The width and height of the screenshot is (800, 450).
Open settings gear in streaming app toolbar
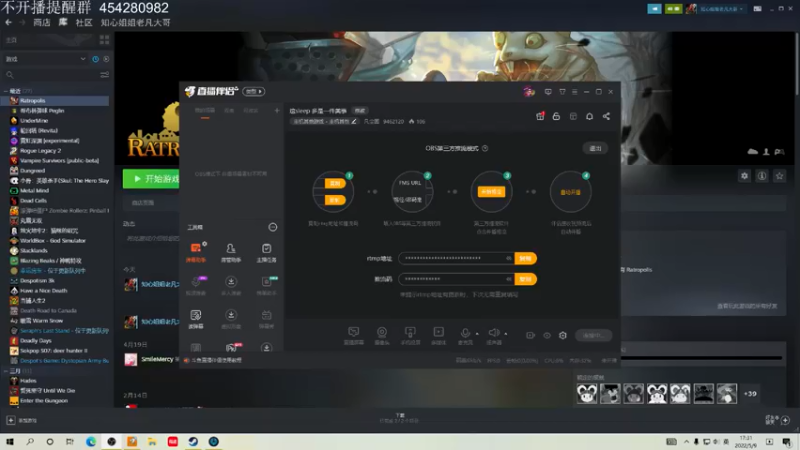coord(563,335)
